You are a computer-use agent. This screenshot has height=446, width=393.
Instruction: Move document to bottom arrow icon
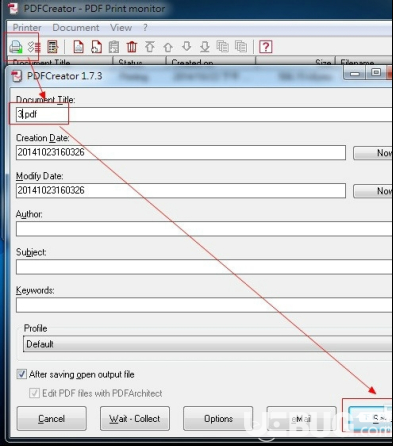point(205,47)
